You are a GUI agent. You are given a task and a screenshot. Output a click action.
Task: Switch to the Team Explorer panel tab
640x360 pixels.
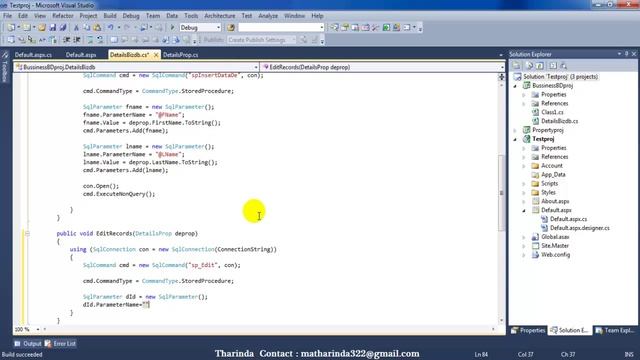(615, 330)
